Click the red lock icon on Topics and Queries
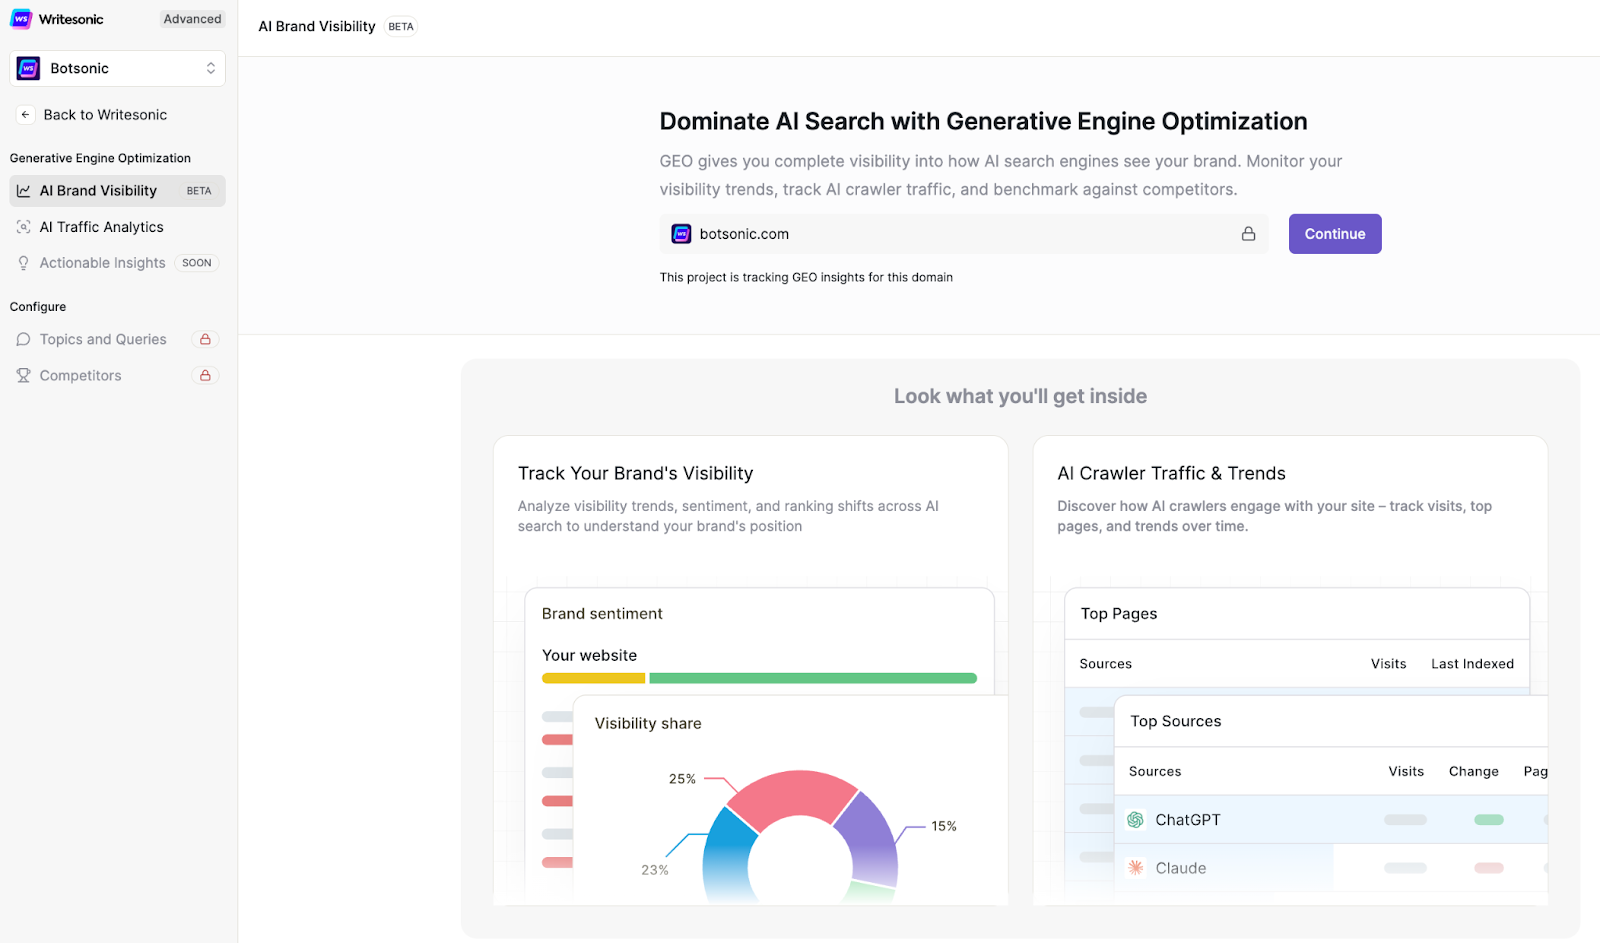The width and height of the screenshot is (1600, 943). pyautogui.click(x=205, y=340)
